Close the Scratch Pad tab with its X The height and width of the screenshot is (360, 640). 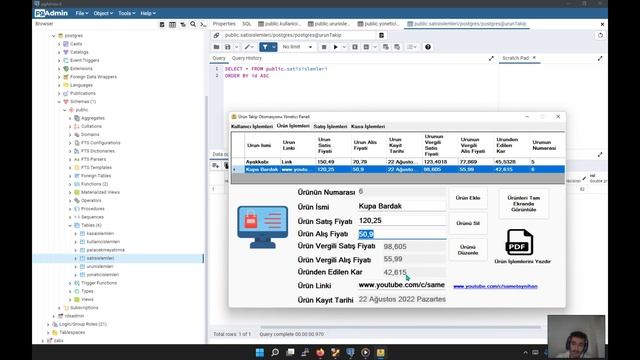click(x=534, y=58)
